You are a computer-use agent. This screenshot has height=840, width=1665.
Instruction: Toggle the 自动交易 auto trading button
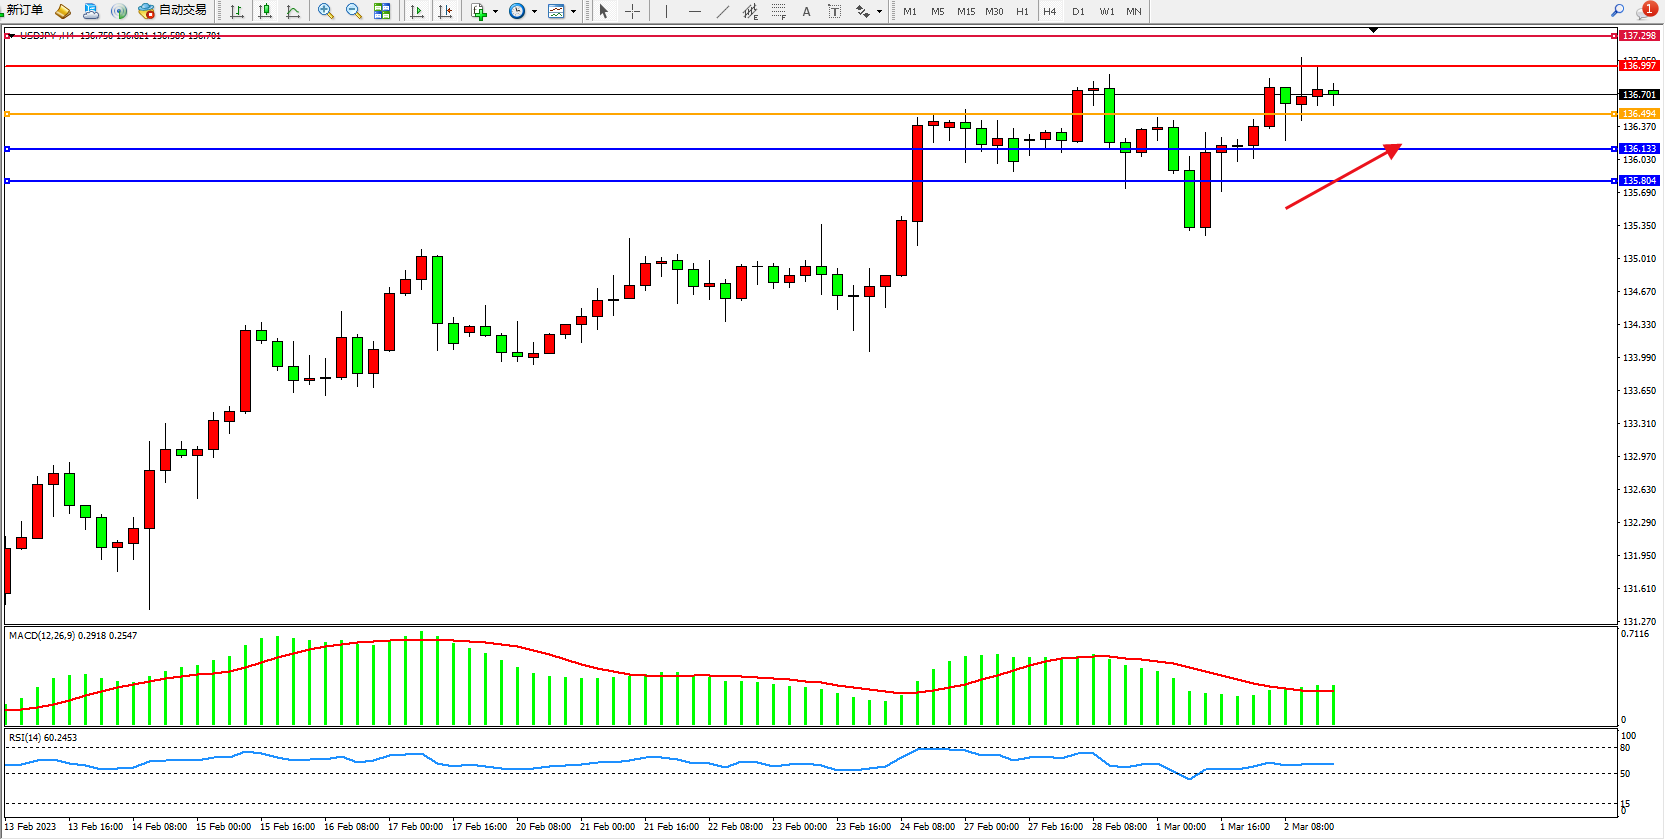coord(173,10)
